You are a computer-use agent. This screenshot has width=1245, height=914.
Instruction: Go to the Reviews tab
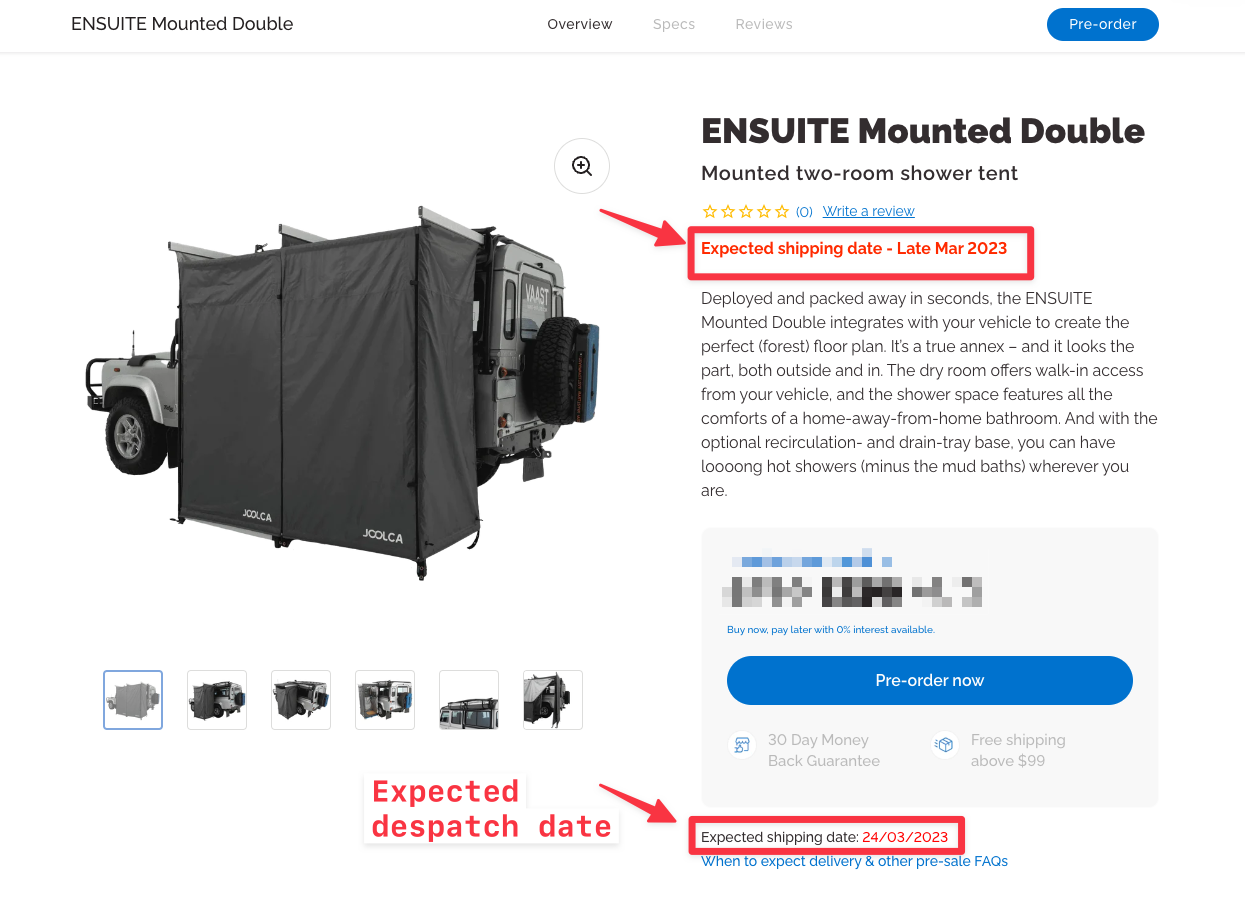pyautogui.click(x=763, y=24)
